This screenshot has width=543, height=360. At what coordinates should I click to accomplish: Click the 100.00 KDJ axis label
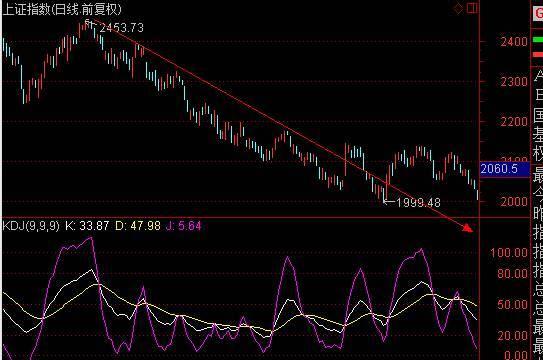[x=508, y=253]
